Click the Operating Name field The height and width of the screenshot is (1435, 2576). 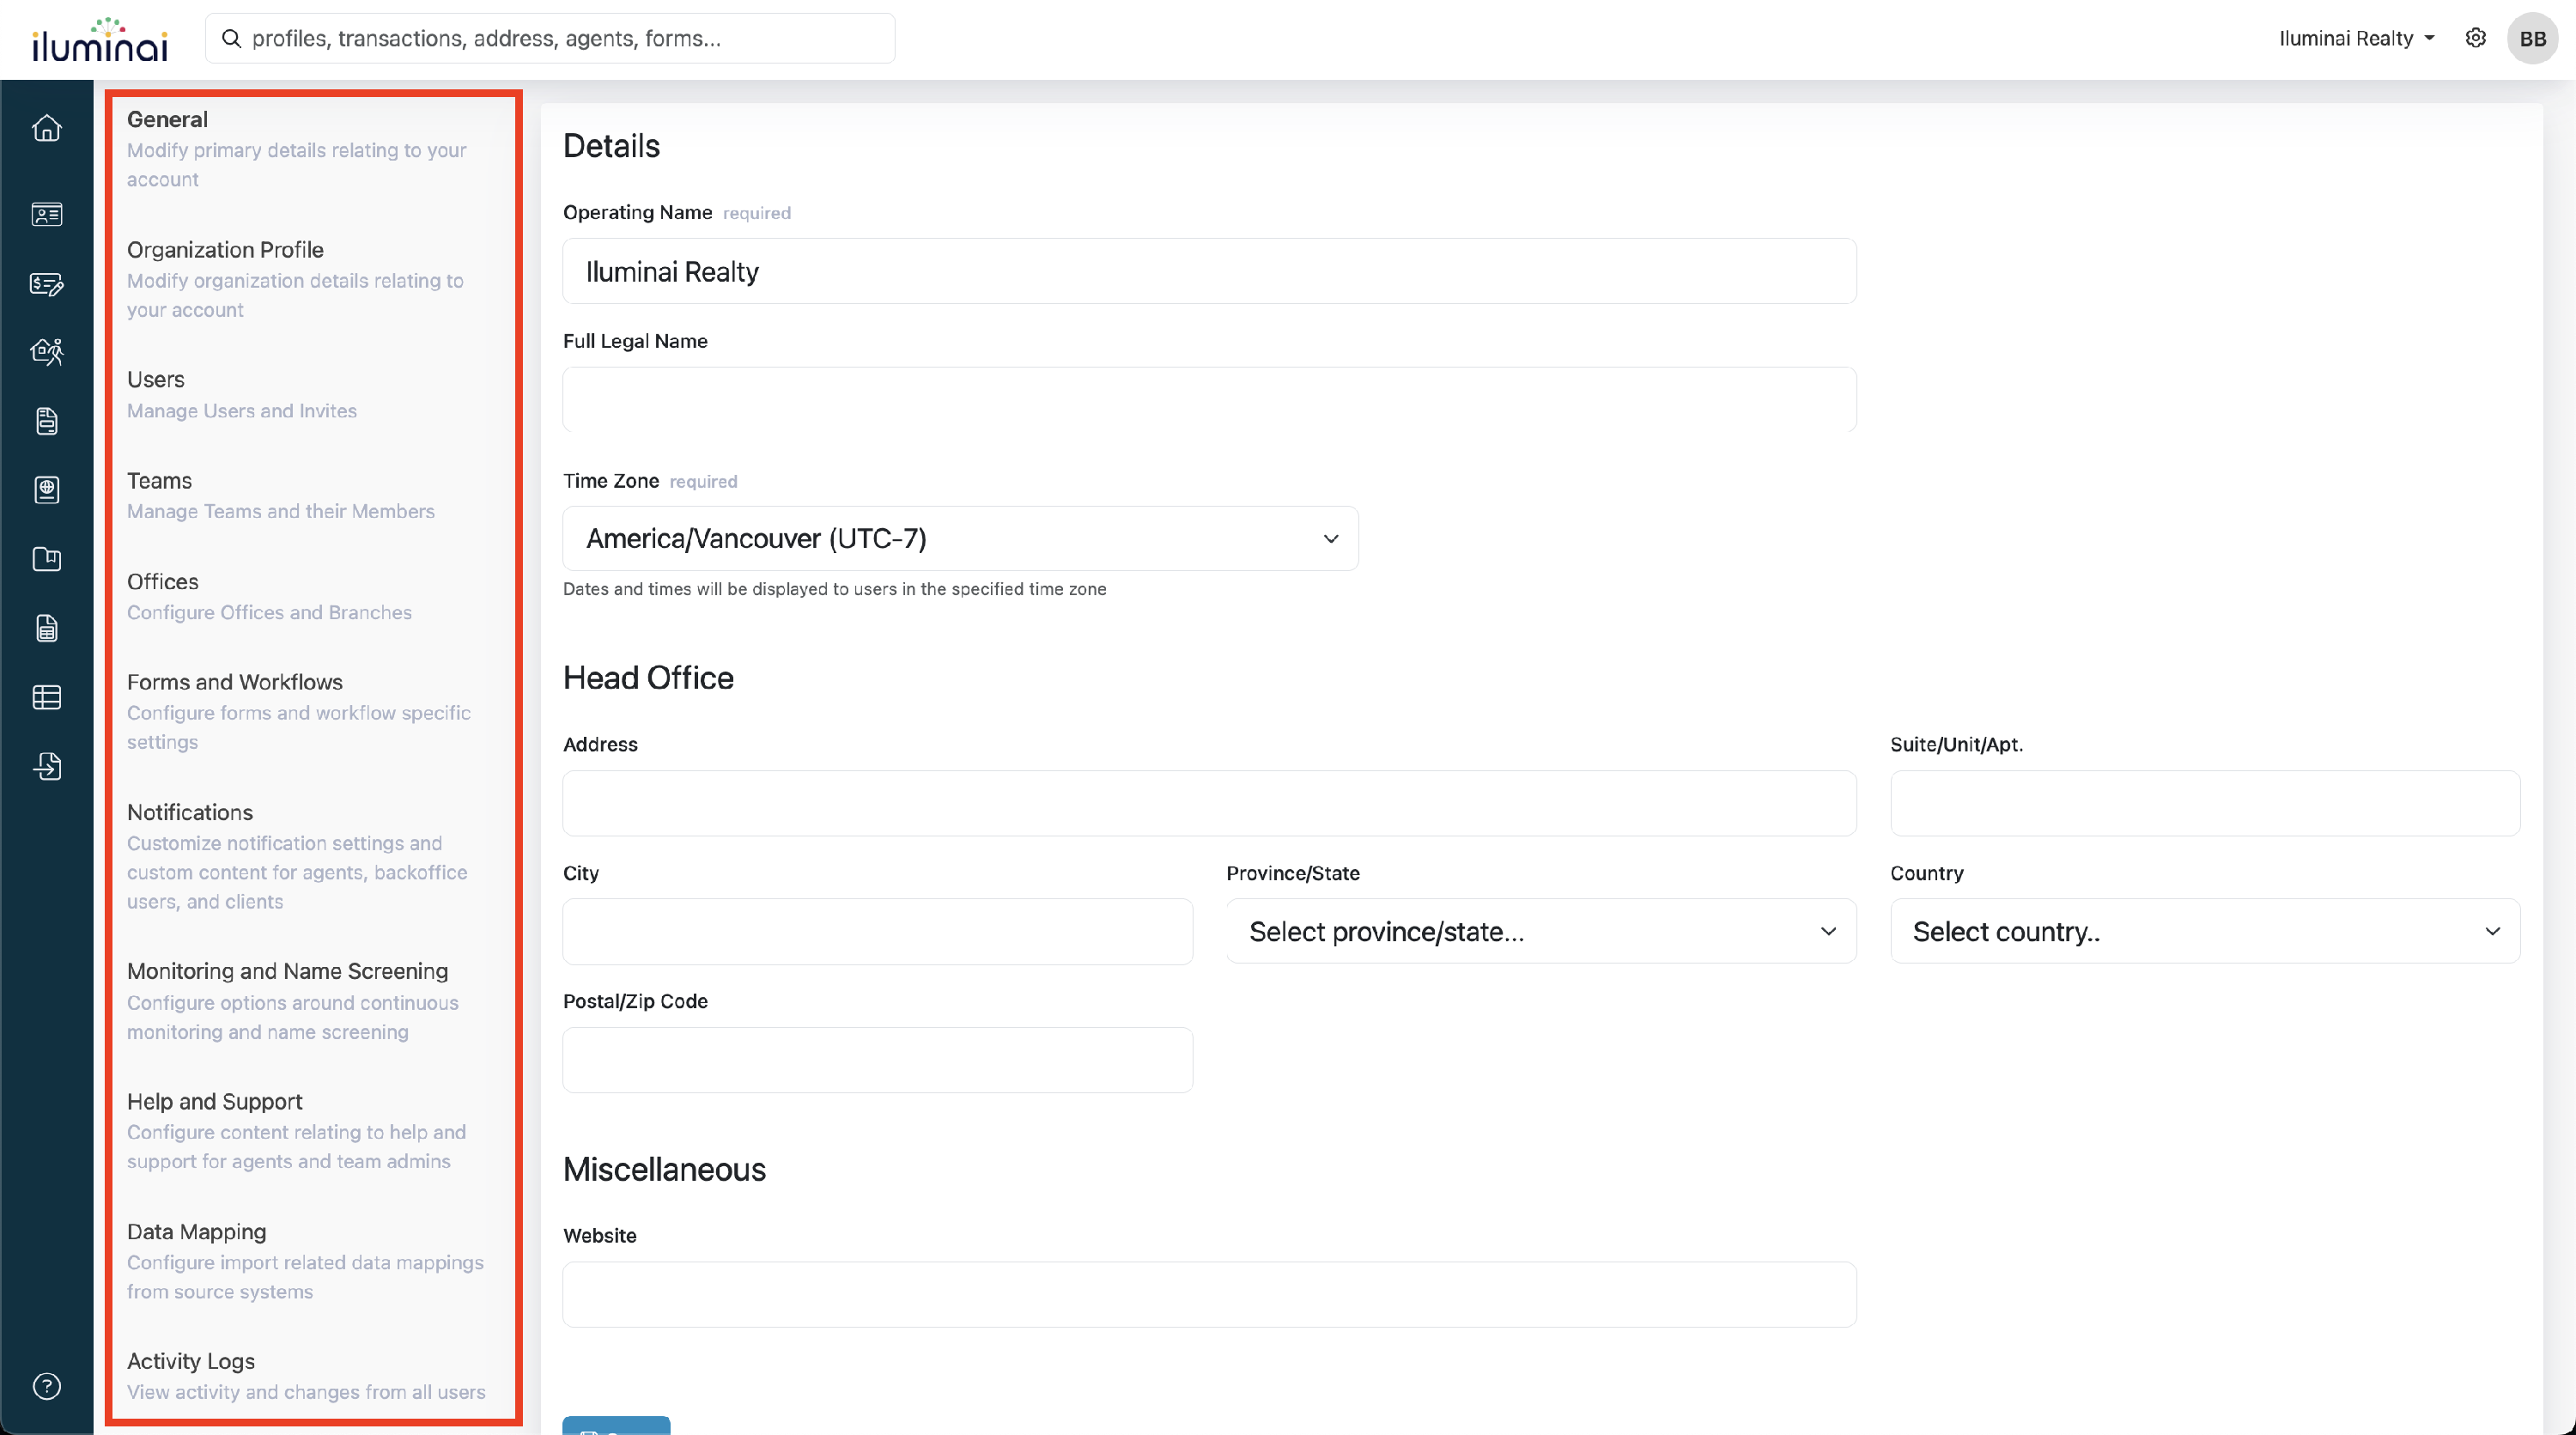pyautogui.click(x=1209, y=271)
